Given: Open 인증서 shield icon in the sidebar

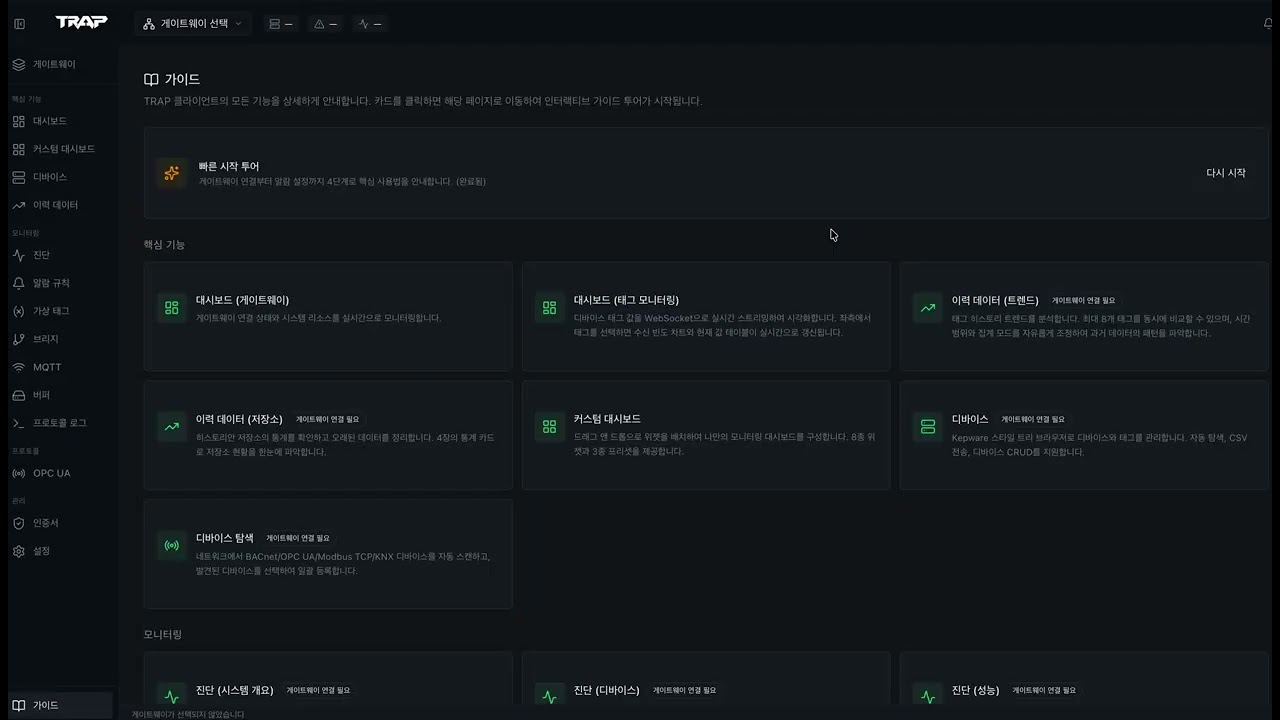Looking at the screenshot, I should click(19, 523).
